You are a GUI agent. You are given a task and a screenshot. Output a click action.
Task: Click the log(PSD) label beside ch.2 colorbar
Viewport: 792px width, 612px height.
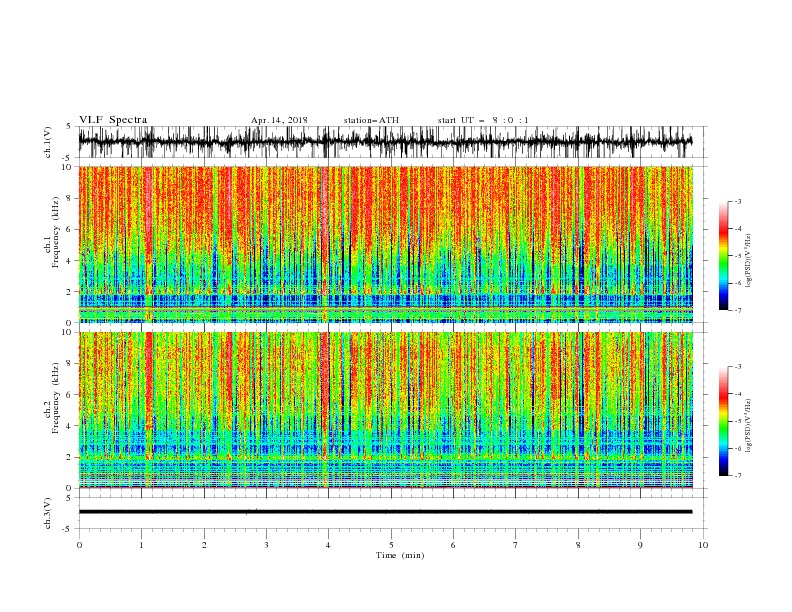[748, 424]
